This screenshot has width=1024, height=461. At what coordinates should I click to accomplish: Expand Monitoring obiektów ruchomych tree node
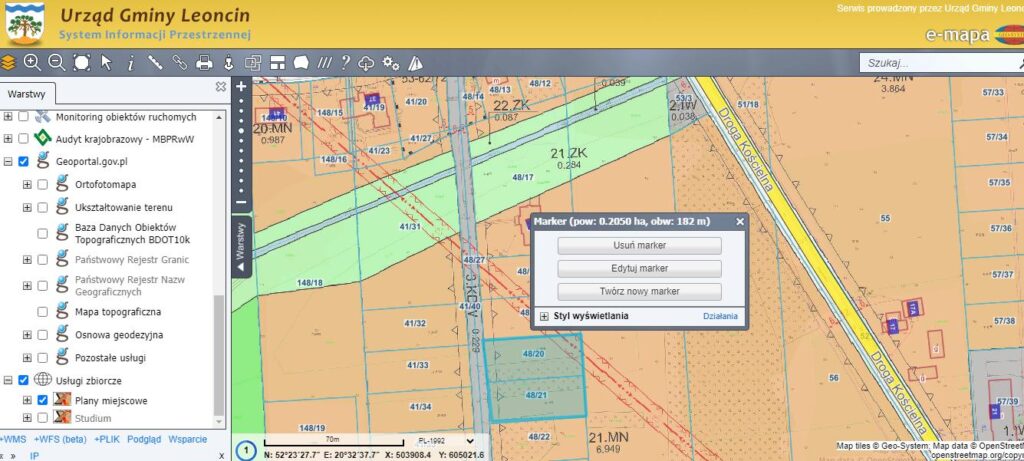click(x=8, y=117)
